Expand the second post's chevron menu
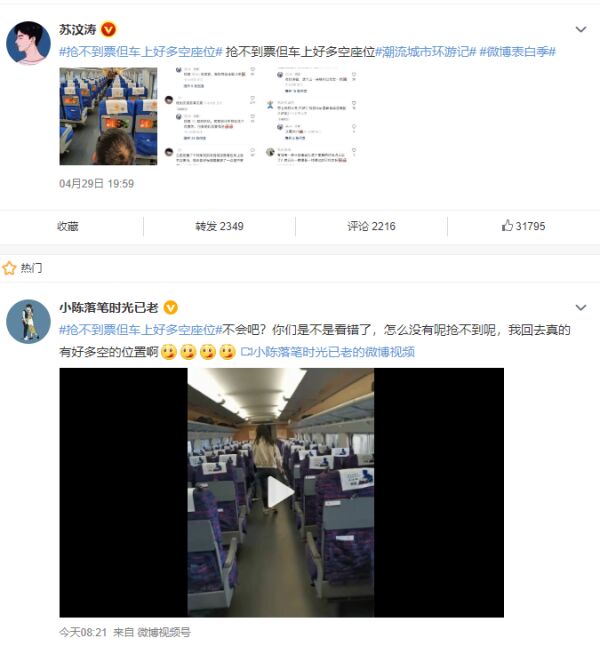 coord(581,307)
